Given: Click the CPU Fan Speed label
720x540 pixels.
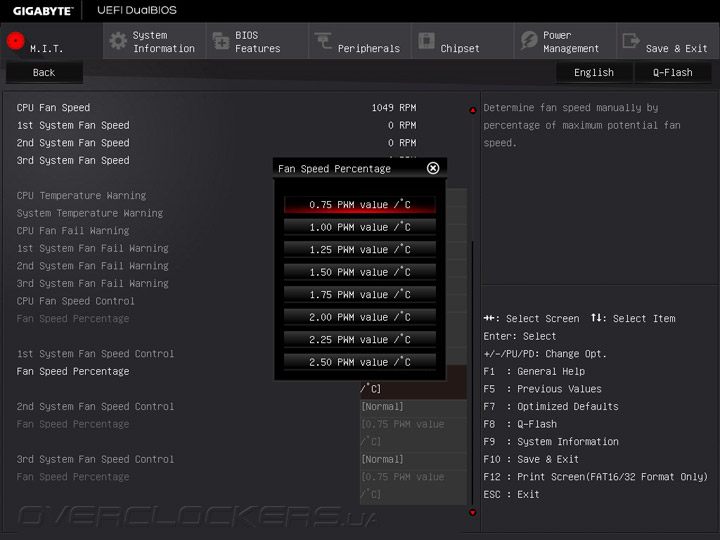Looking at the screenshot, I should point(53,107).
